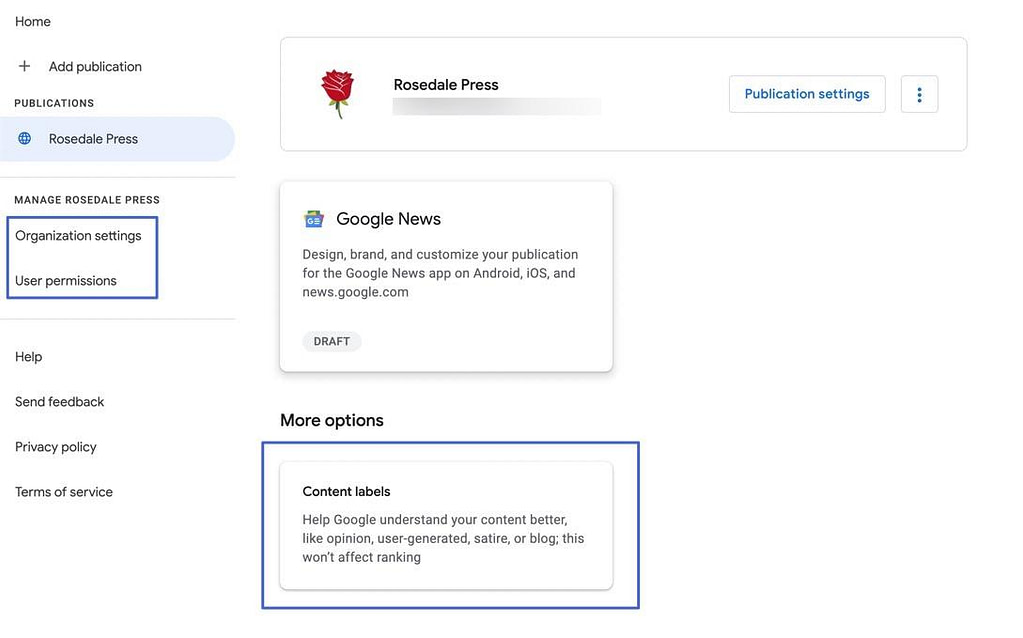Click Add publication
Screen dimensions: 1023x638
[x=94, y=66]
